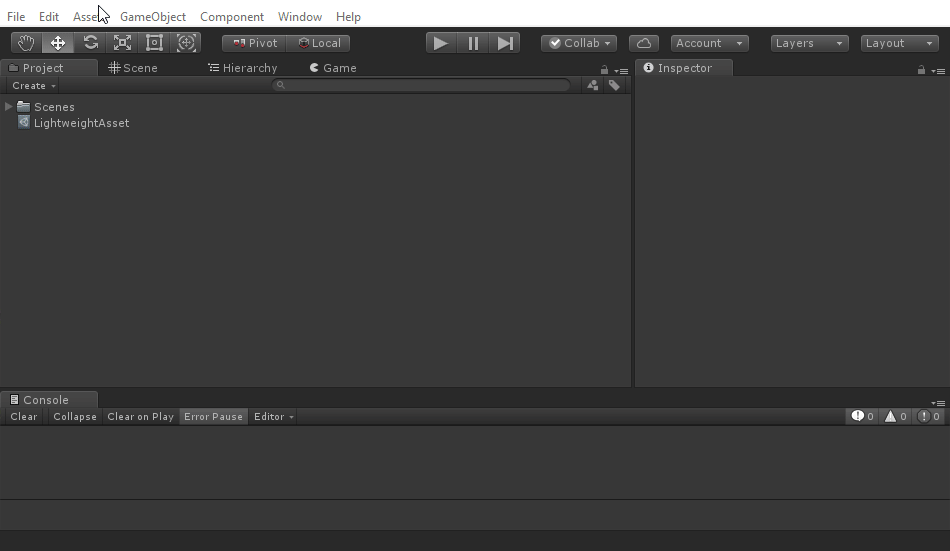Expand the Scenes folder
Viewport: 950px width, 551px height.
pos(9,107)
